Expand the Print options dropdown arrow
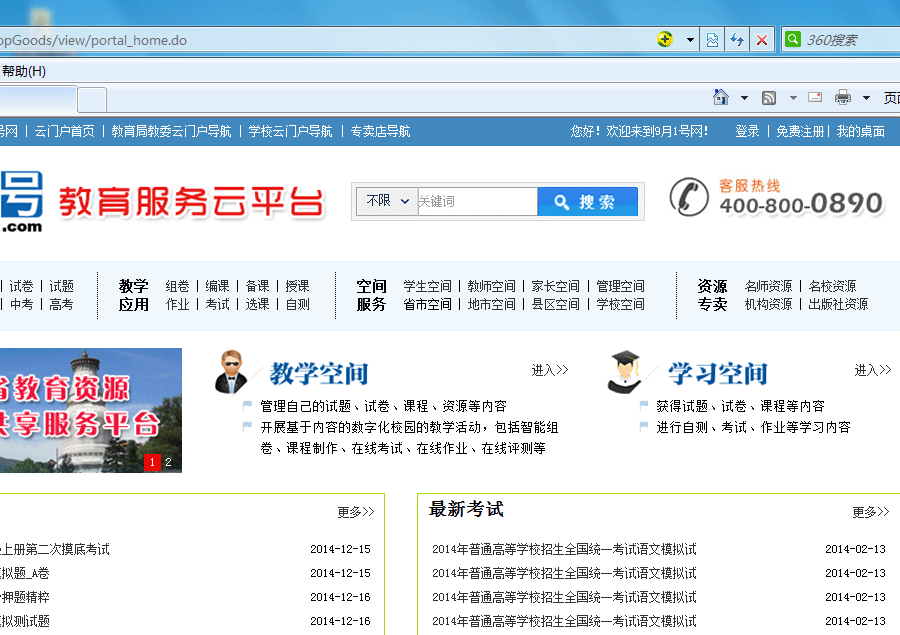Screen dimensions: 900x635 point(863,98)
